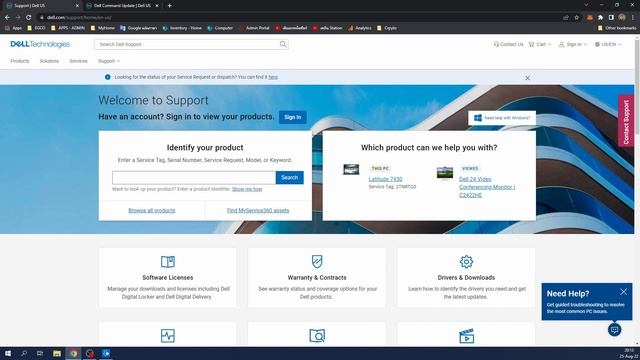Open the Analytics bookmark
The height and width of the screenshot is (360, 640).
click(360, 28)
